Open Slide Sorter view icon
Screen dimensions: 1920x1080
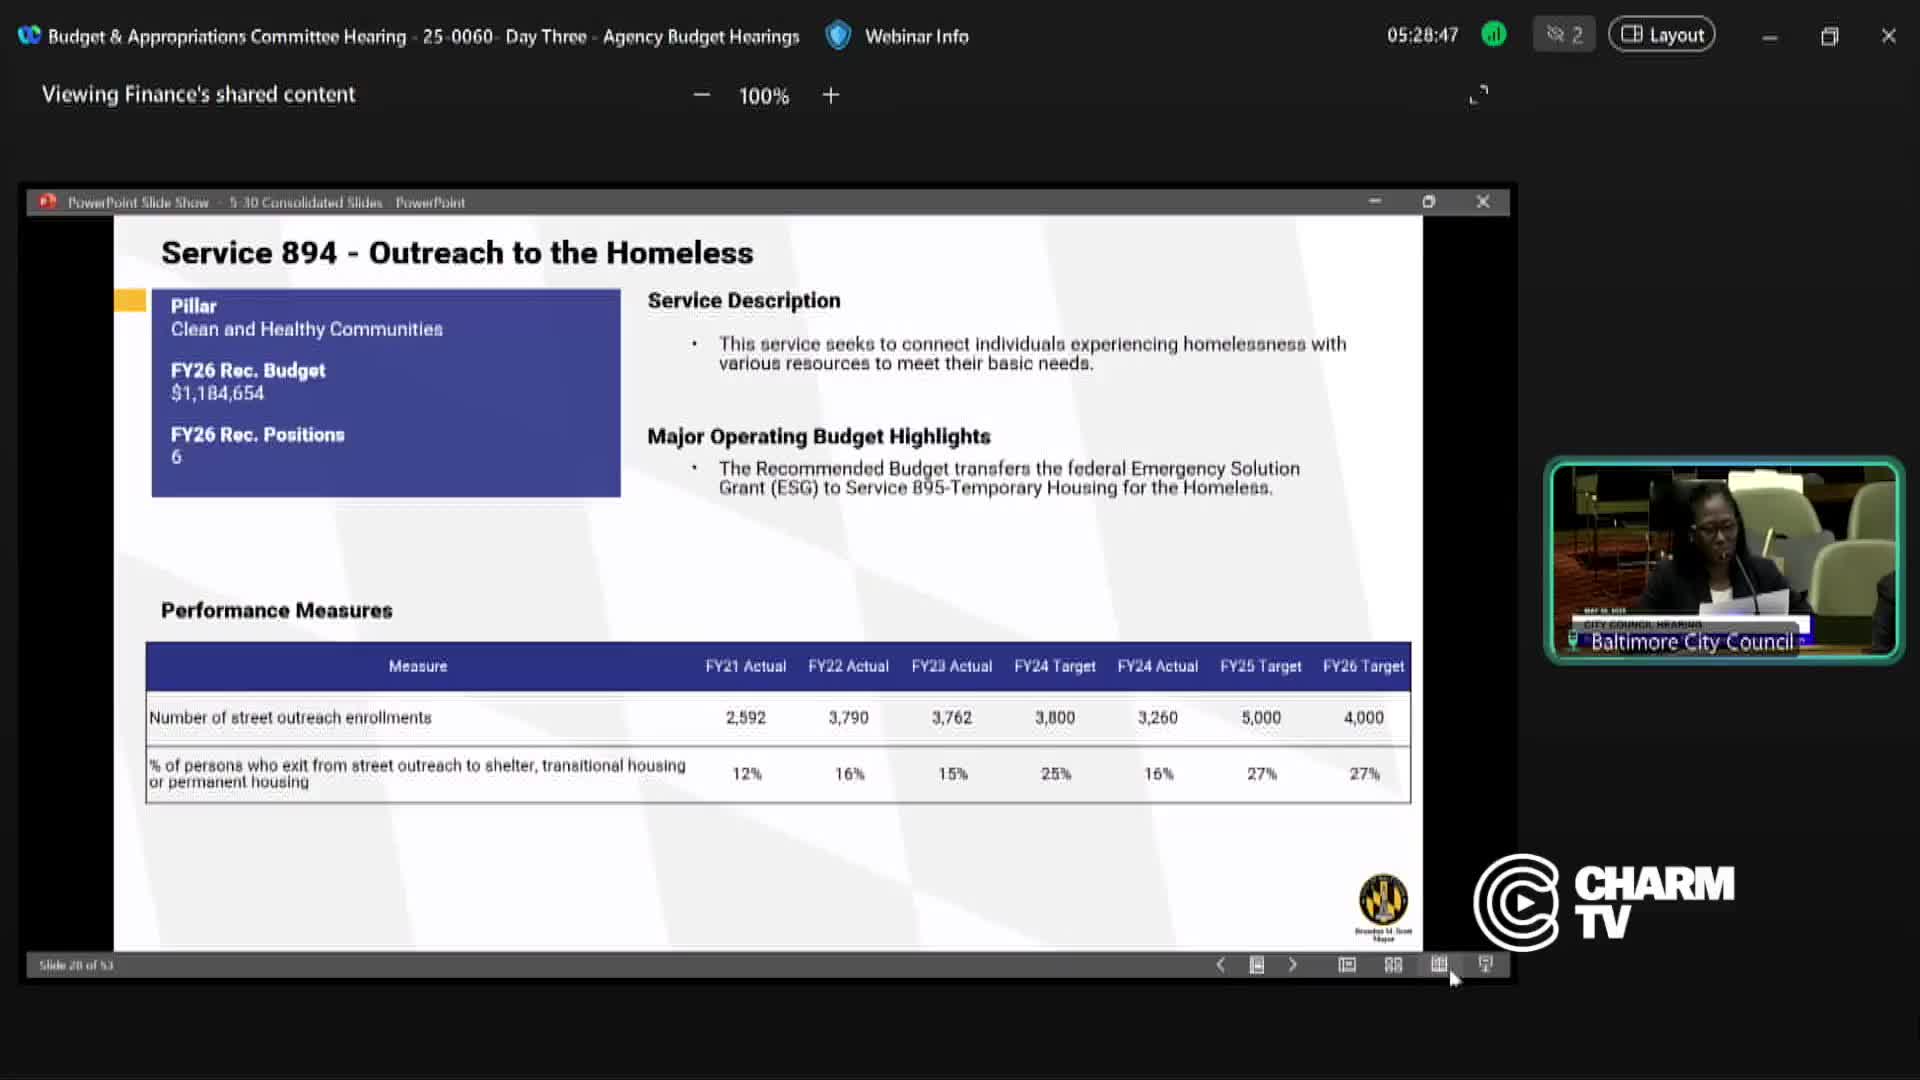click(x=1393, y=965)
